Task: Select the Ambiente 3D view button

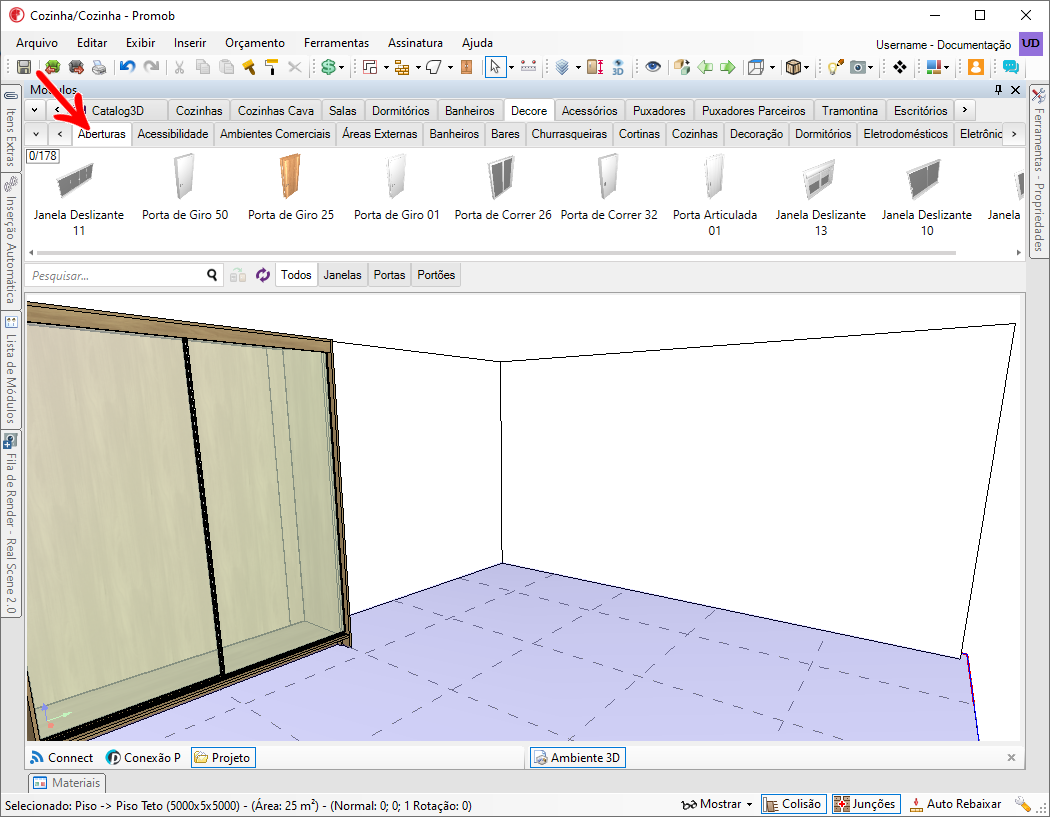Action: [x=577, y=758]
